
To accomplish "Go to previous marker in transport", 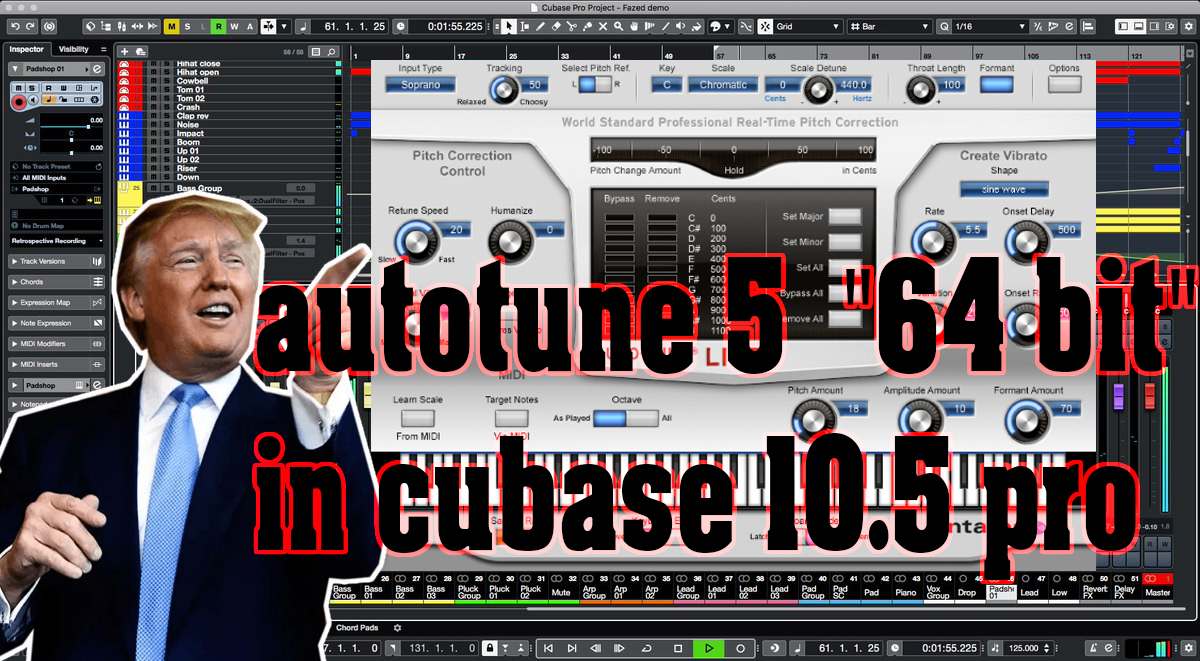I will (548, 648).
